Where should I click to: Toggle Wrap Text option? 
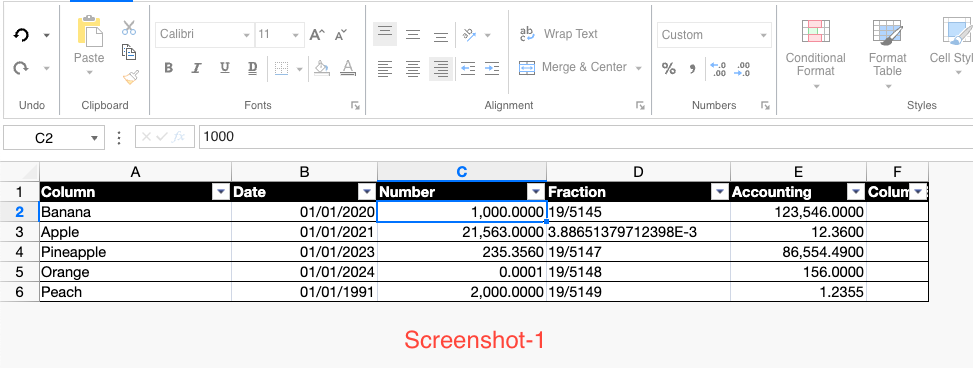click(x=558, y=34)
